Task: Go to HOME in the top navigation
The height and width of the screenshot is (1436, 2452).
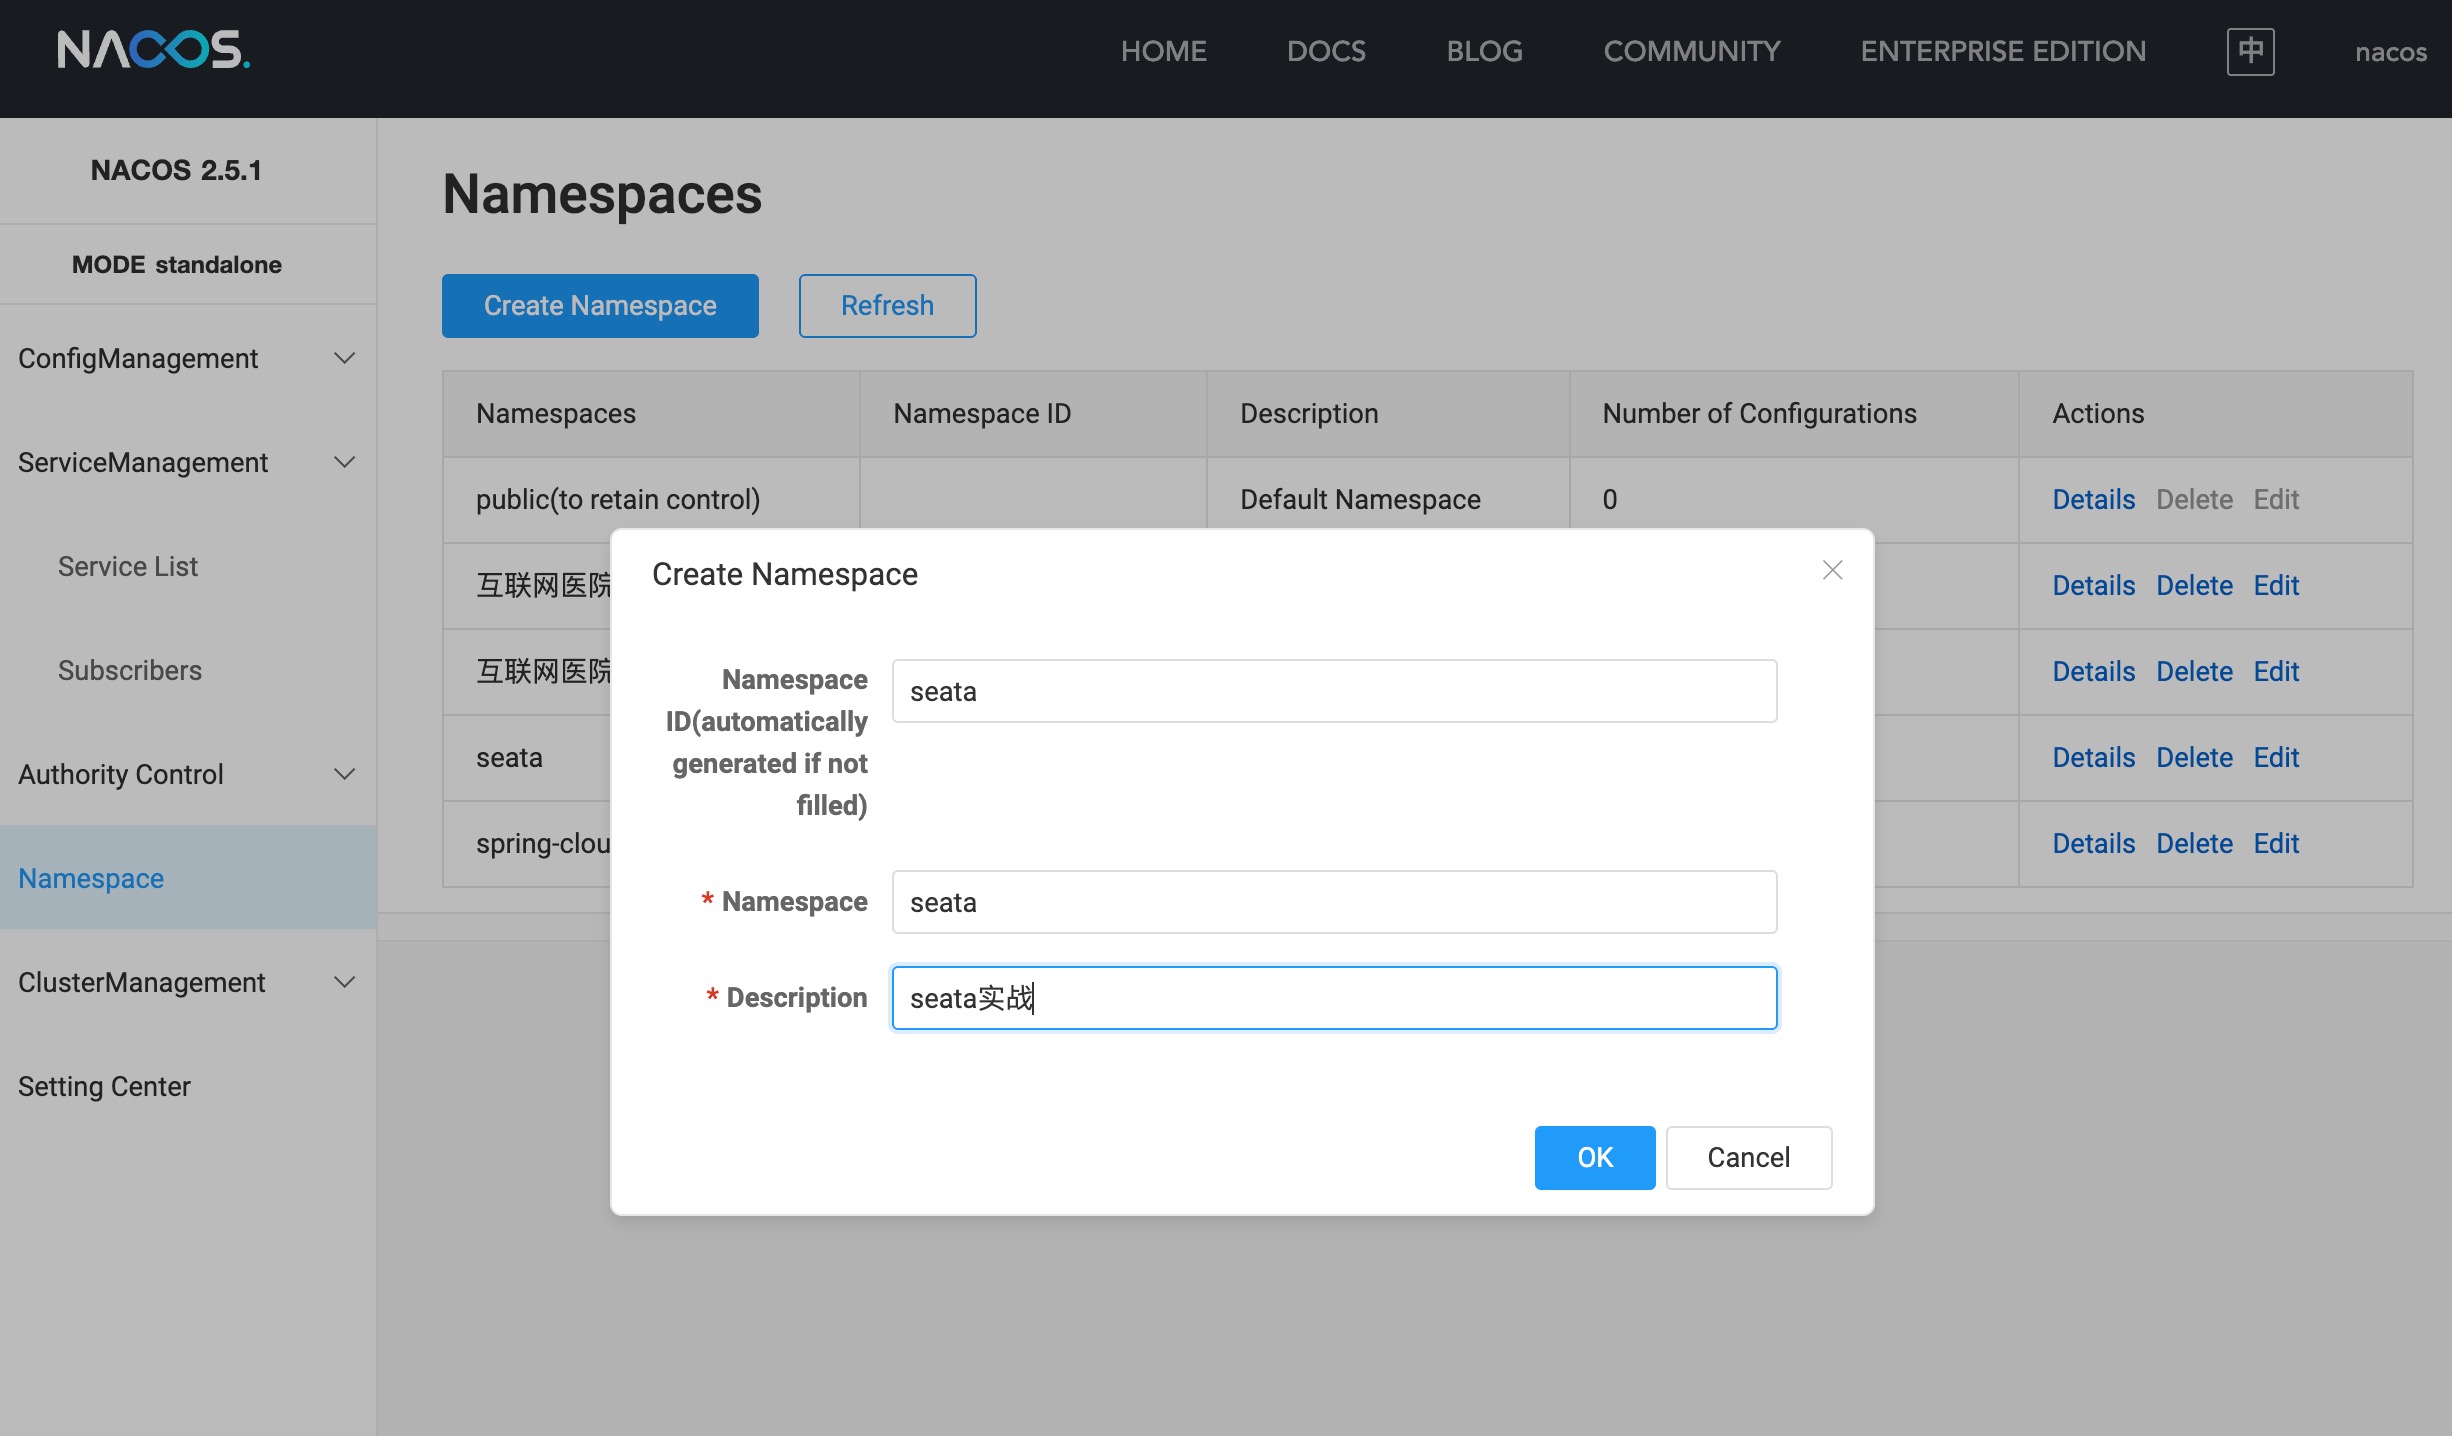Action: [1164, 51]
